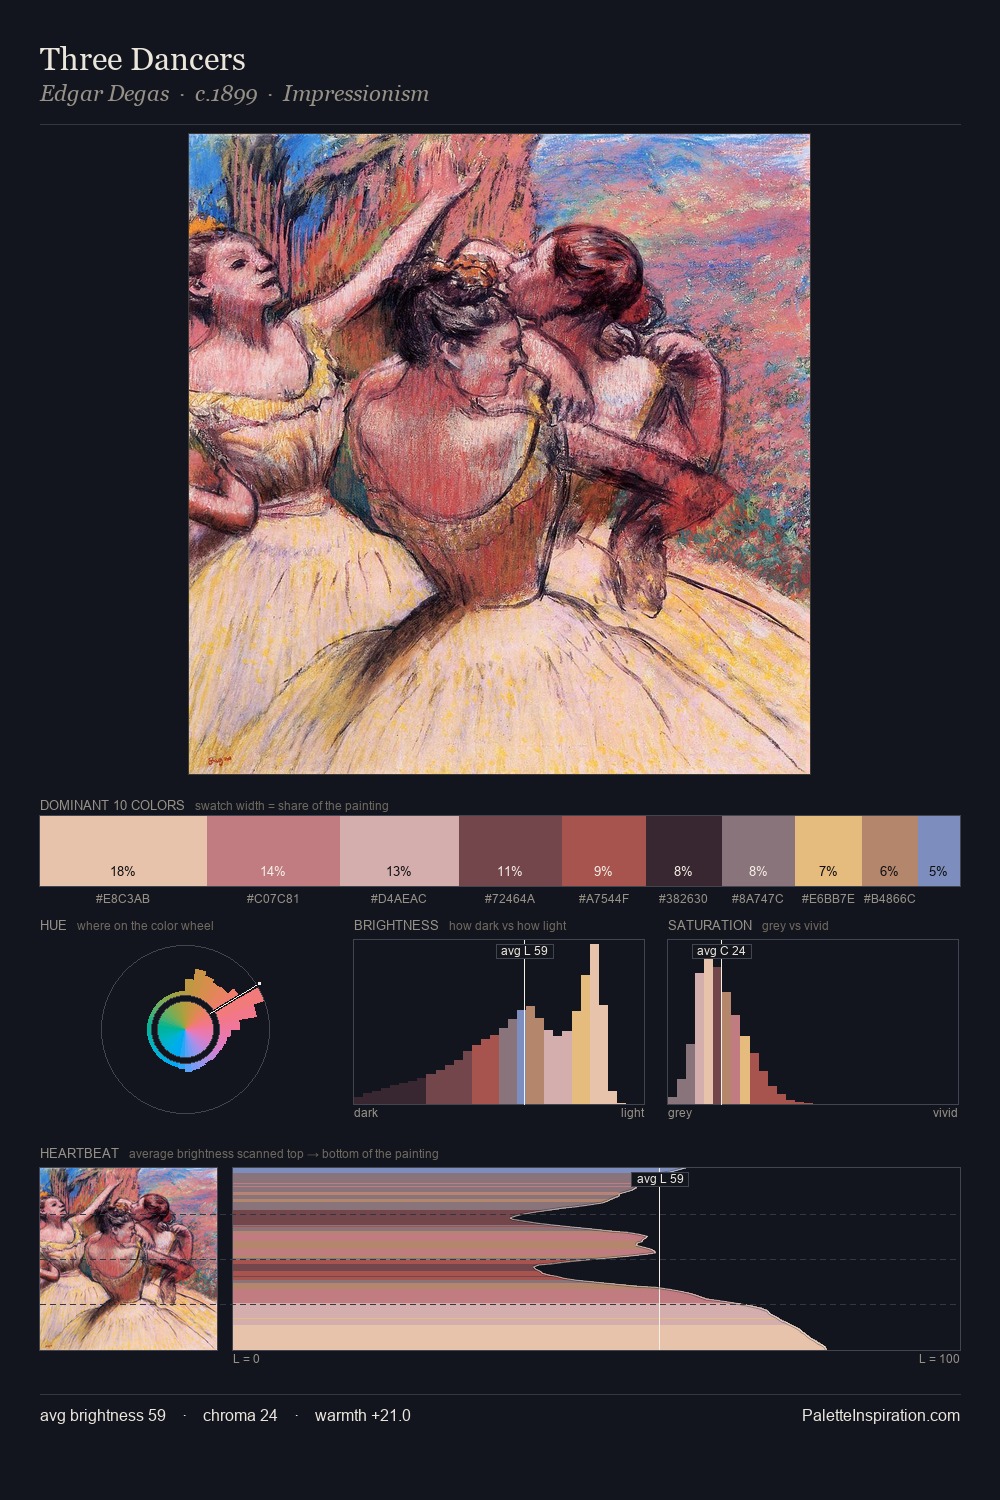Select the 14% dusty rose swatch
The height and width of the screenshot is (1500, 1000).
pyautogui.click(x=273, y=851)
